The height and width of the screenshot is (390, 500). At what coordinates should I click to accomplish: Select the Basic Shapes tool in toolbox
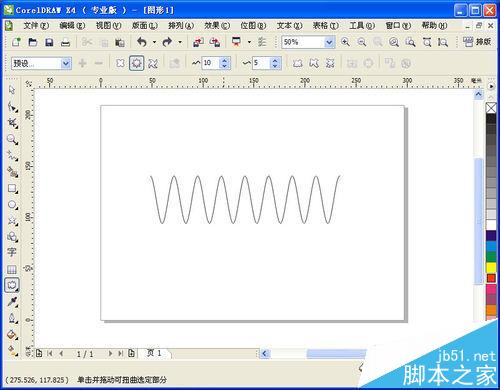12,237
